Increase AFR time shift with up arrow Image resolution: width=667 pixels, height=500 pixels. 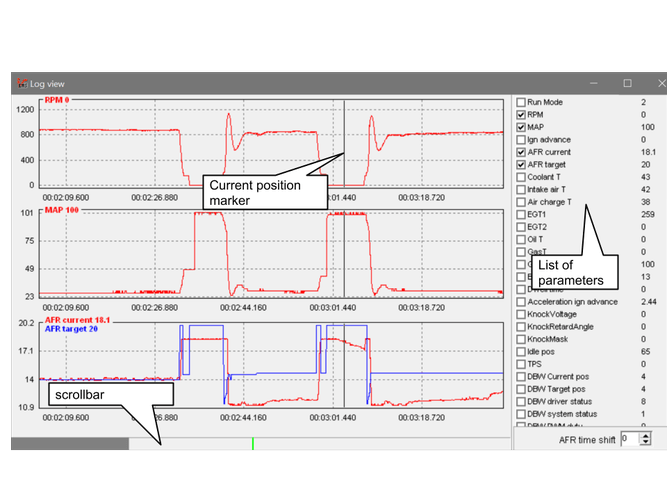click(643, 435)
